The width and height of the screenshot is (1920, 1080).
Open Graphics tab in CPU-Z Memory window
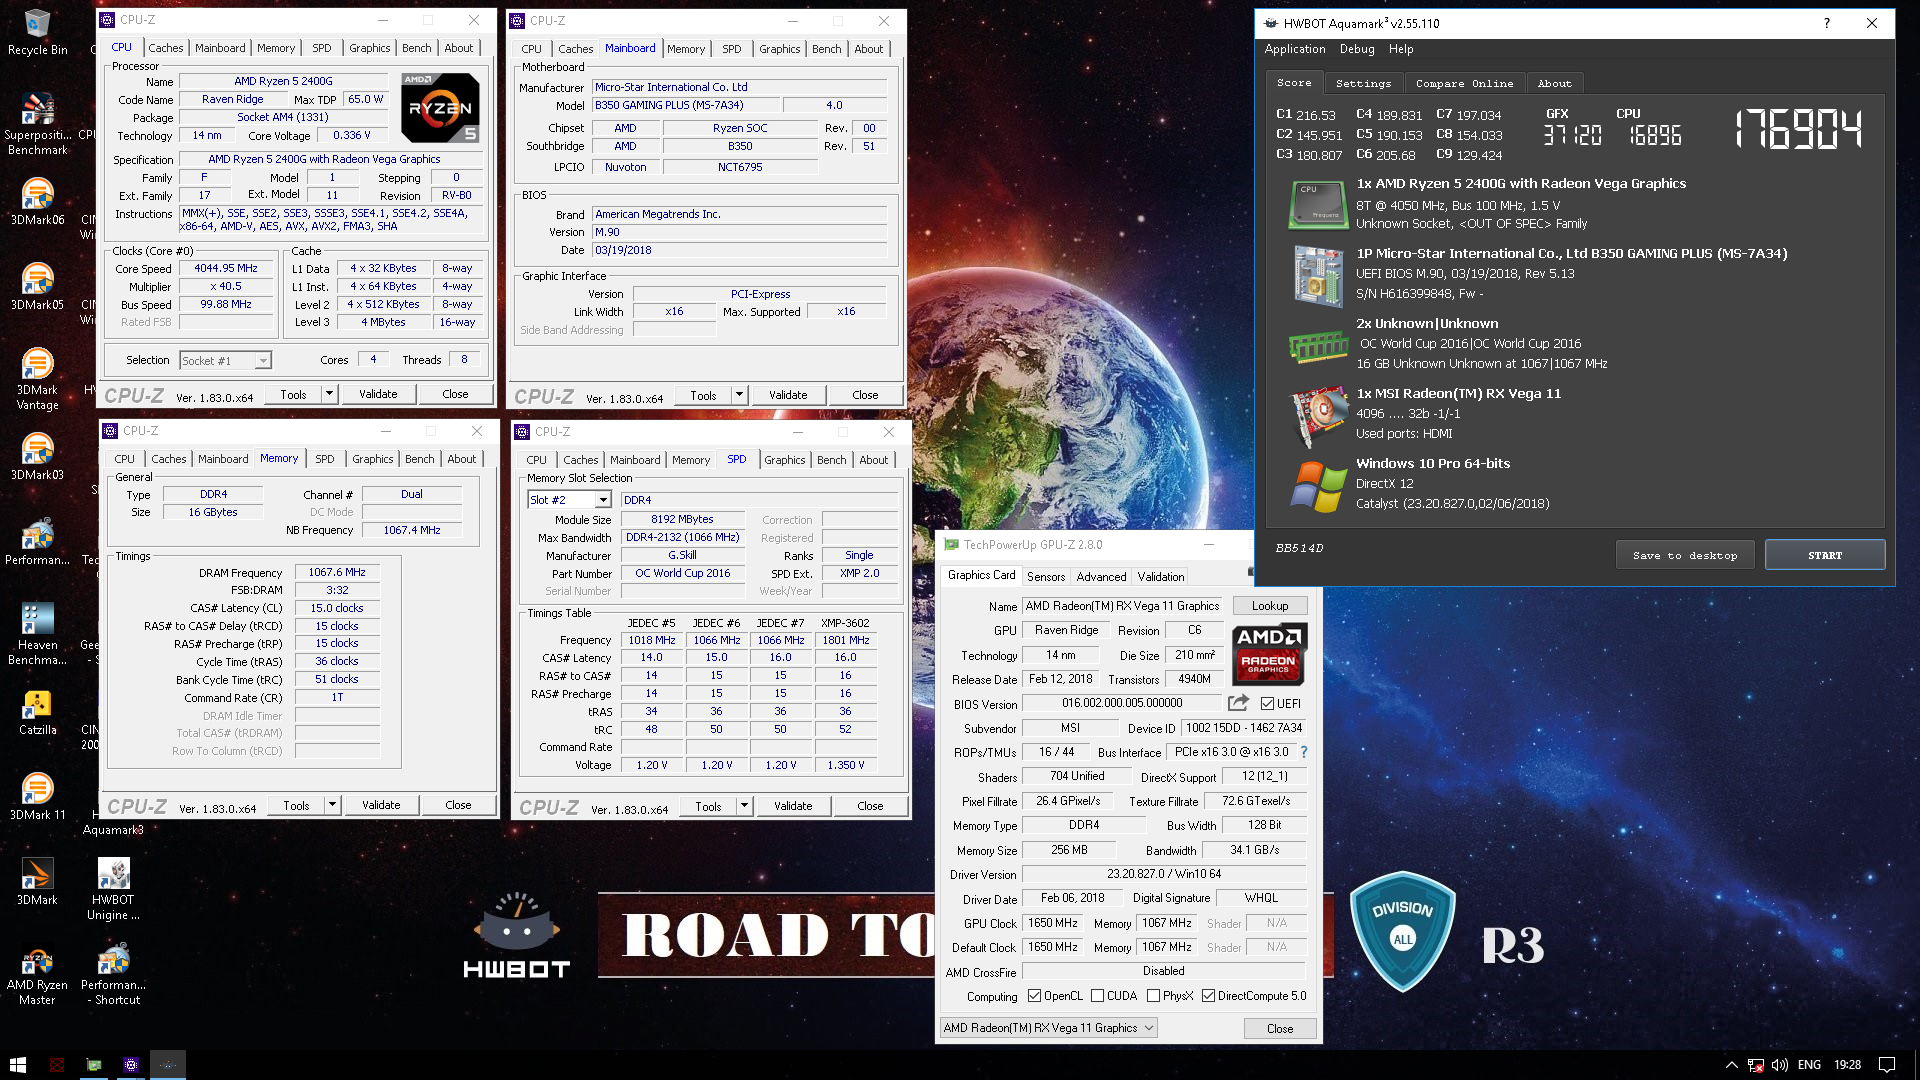point(372,459)
